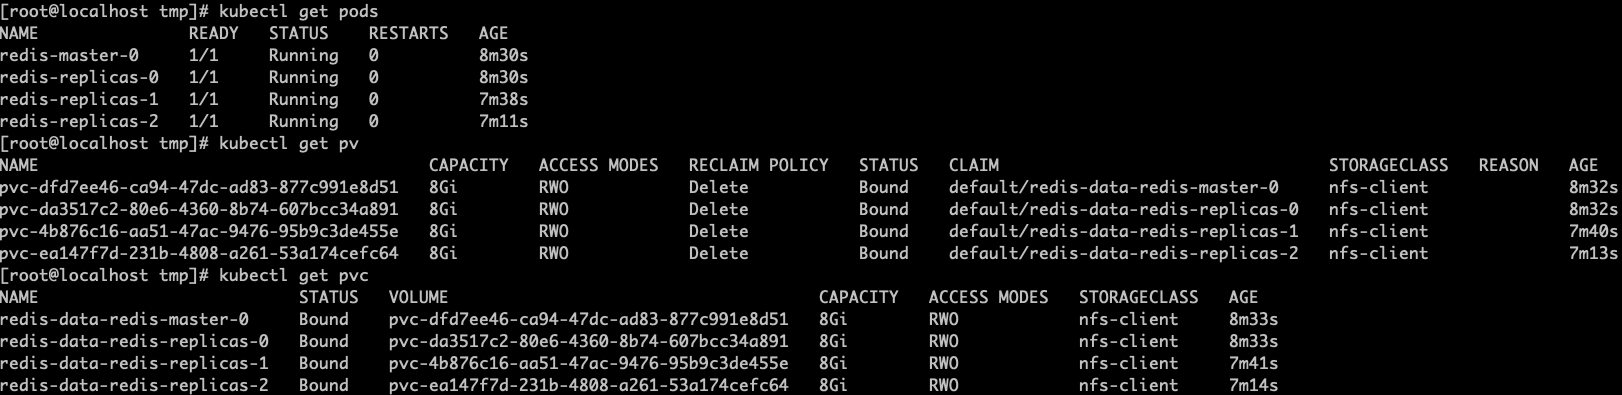This screenshot has height=395, width=1622.
Task: Click the RECLAIM POLICY column header
Action: click(758, 166)
